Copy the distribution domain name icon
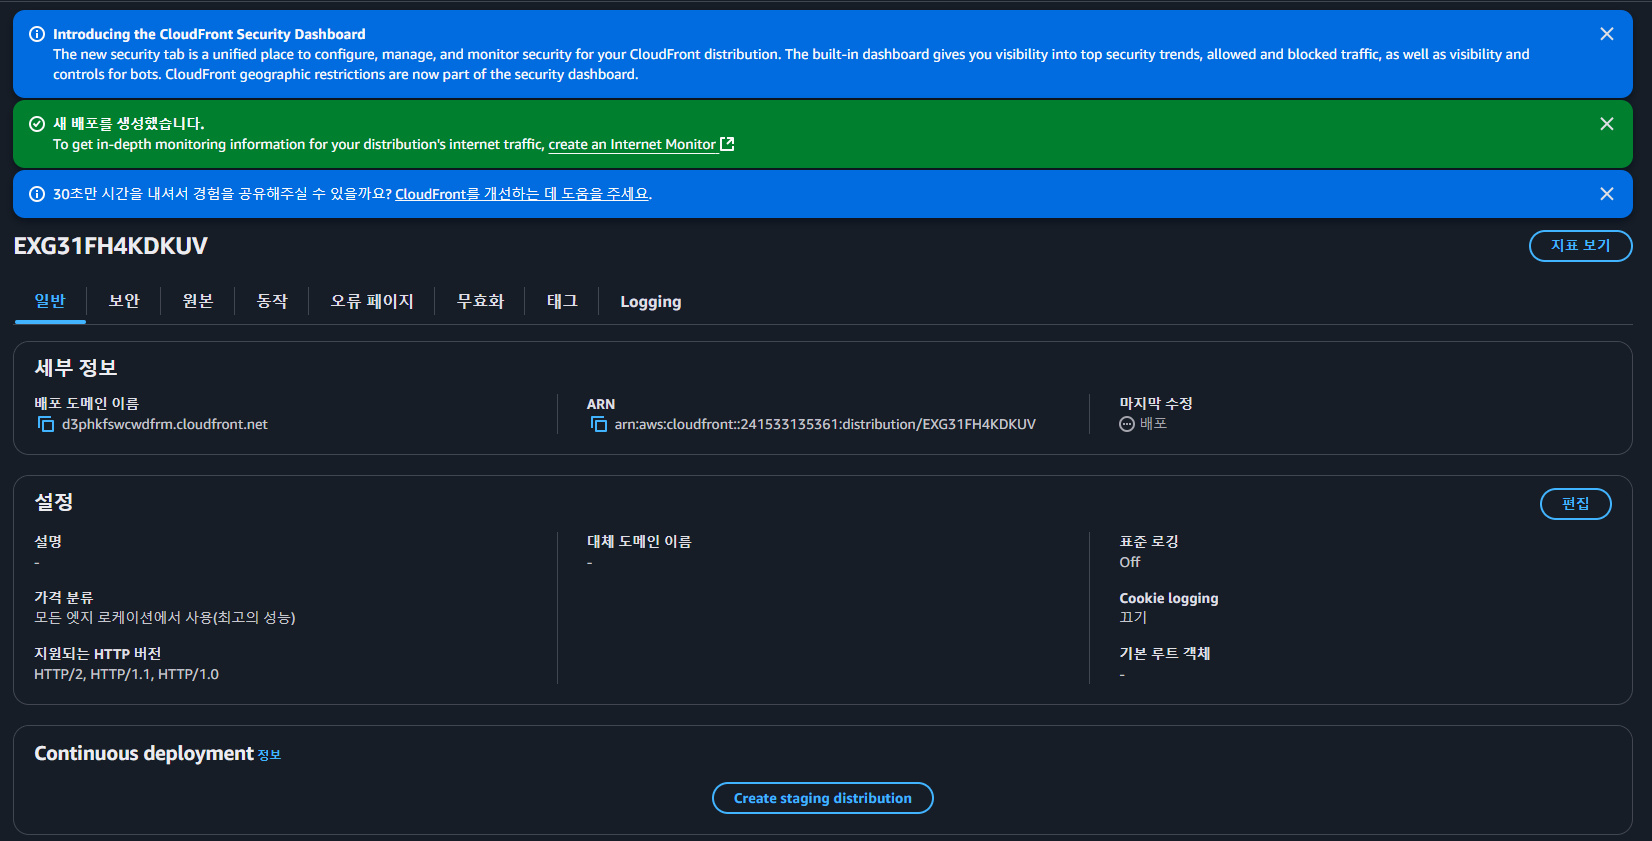 point(46,424)
